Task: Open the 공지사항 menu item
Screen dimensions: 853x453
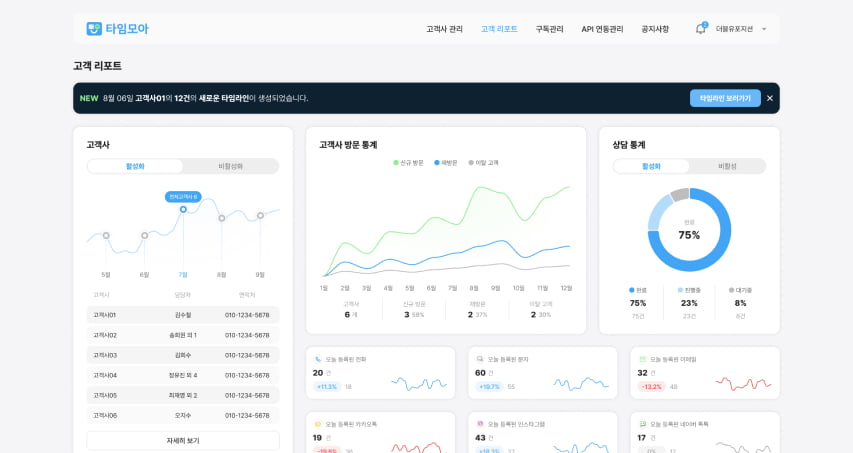Action: [x=655, y=29]
